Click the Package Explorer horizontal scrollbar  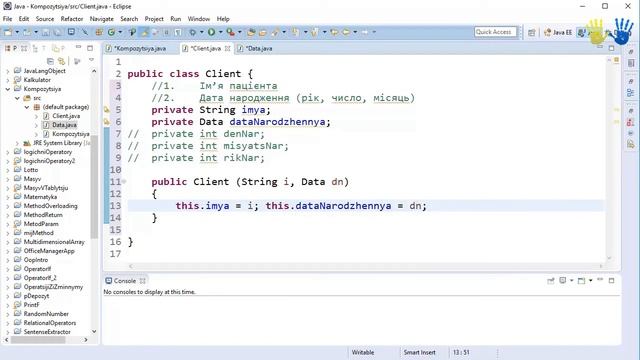click(38, 340)
